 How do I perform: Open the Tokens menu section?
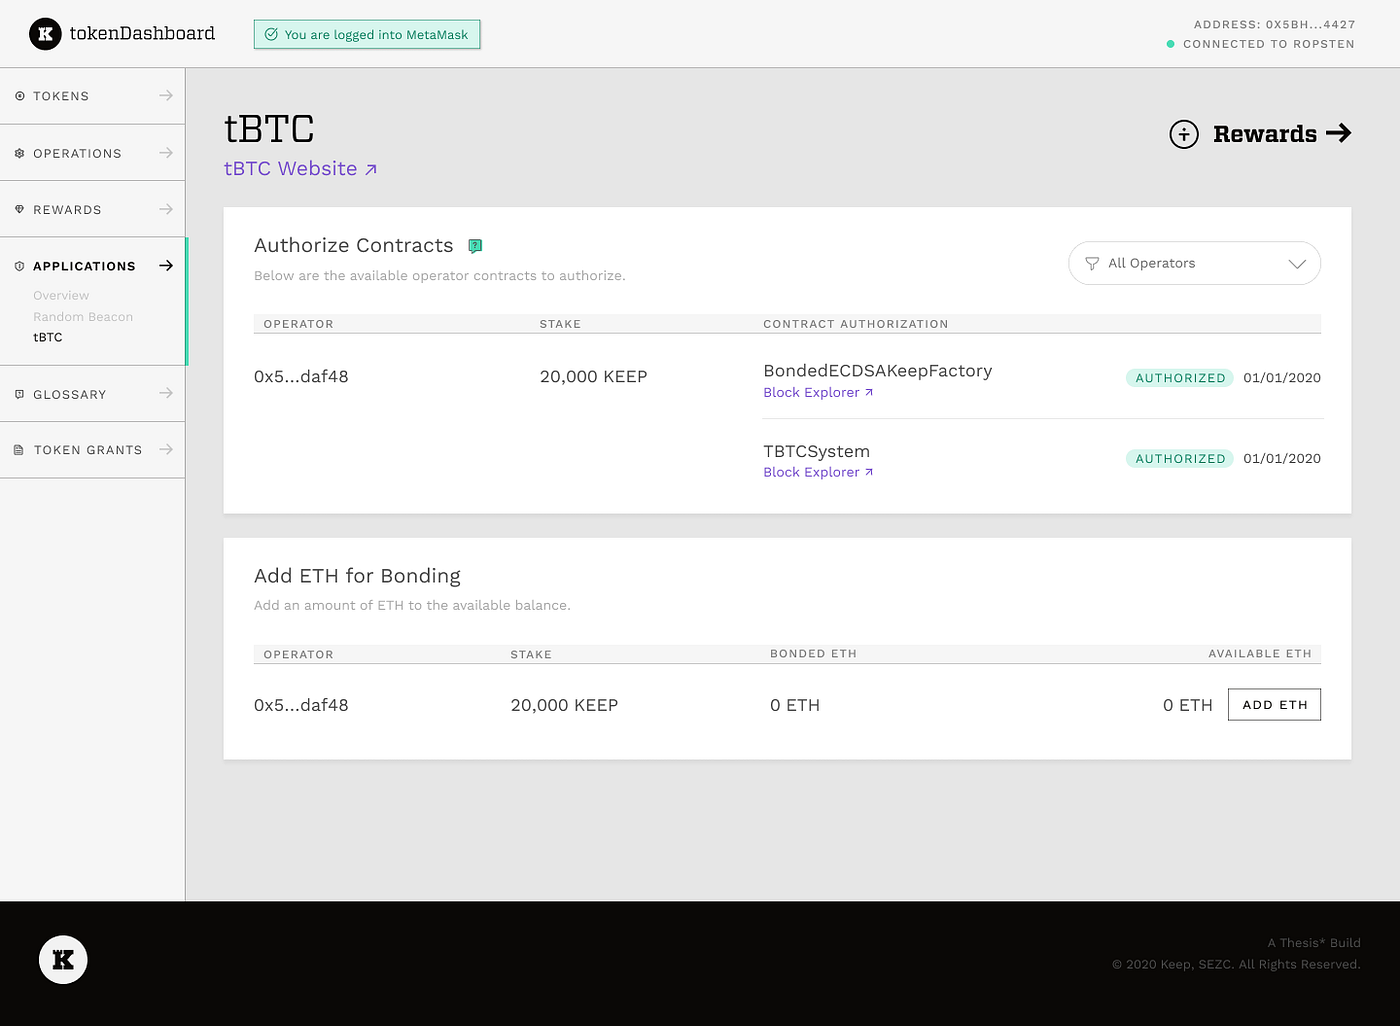(x=92, y=96)
